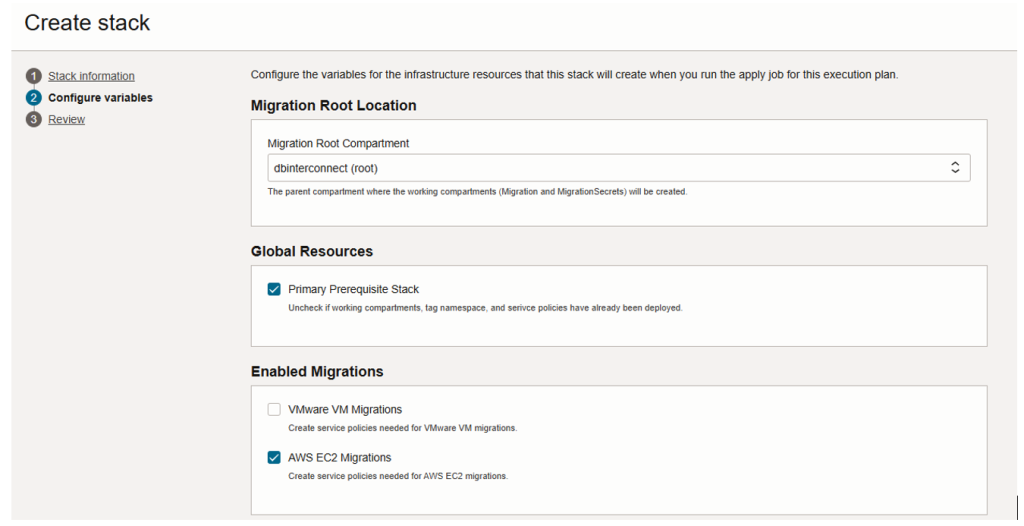Click the step 3 number circle
Image resolution: width=1024 pixels, height=526 pixels.
34,120
